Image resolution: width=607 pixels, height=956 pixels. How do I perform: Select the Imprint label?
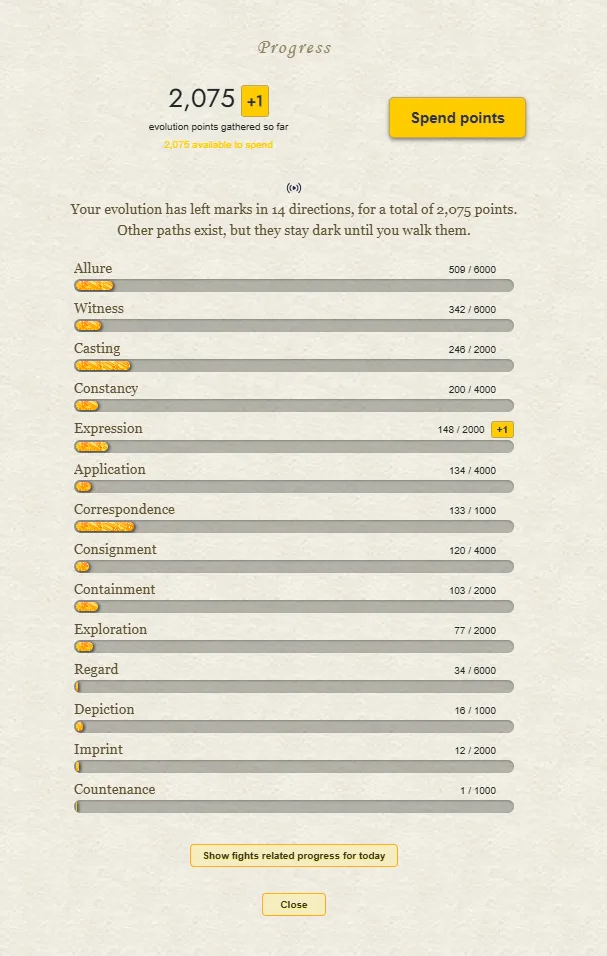[98, 749]
